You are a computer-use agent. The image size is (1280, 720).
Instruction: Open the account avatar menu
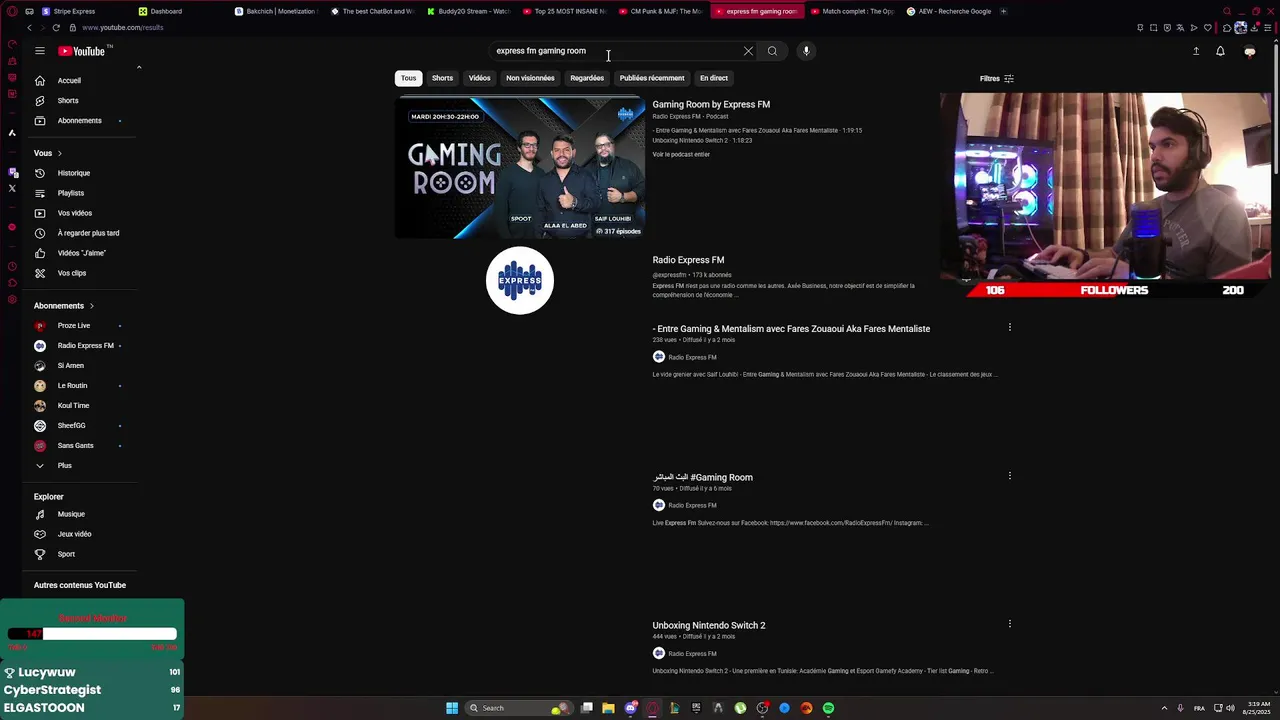click(x=1249, y=51)
